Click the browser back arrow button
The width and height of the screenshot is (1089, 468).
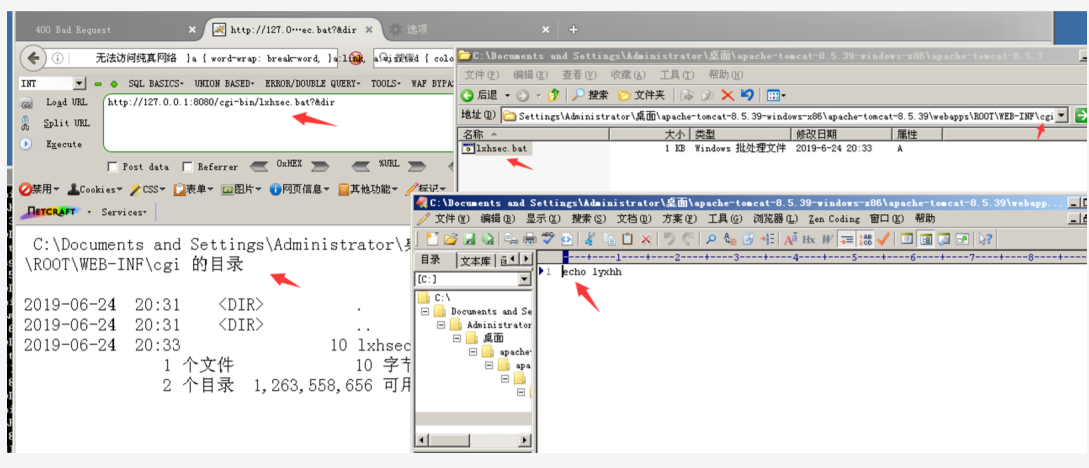[33, 58]
